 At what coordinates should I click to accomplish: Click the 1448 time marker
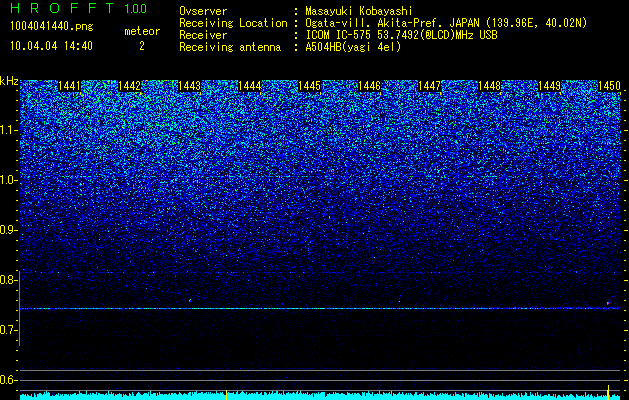pos(489,86)
